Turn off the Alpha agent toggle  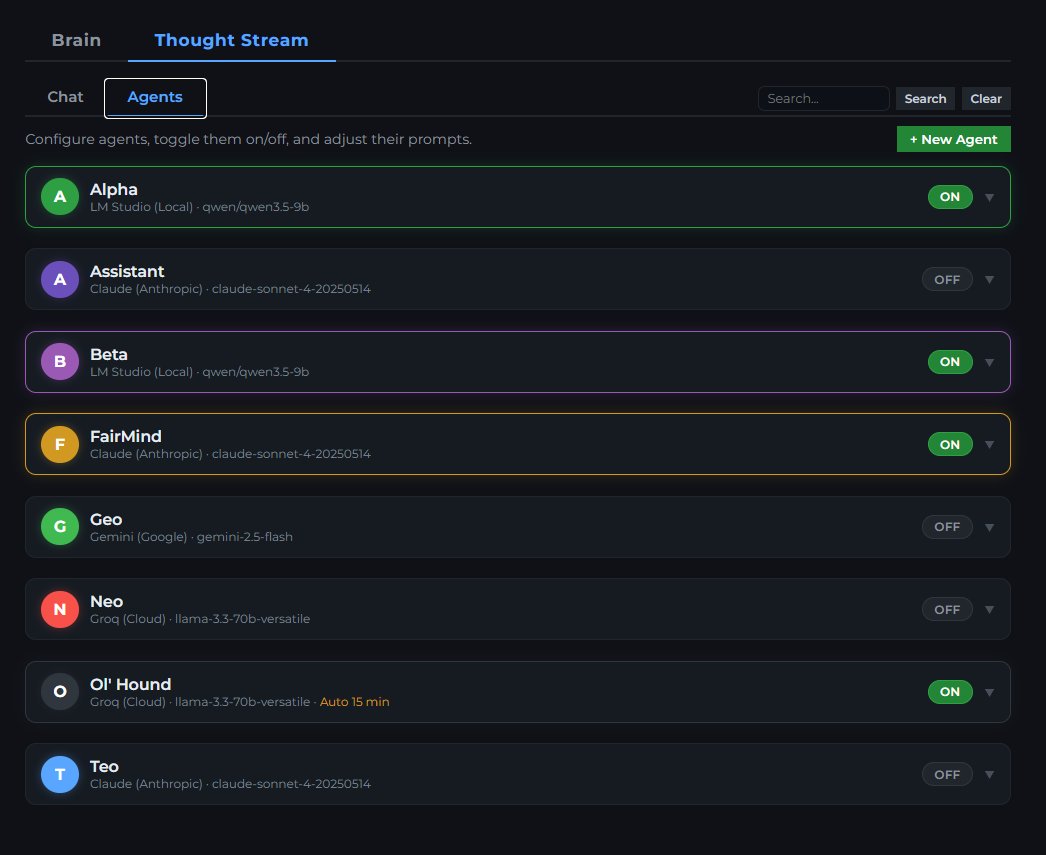coord(950,197)
